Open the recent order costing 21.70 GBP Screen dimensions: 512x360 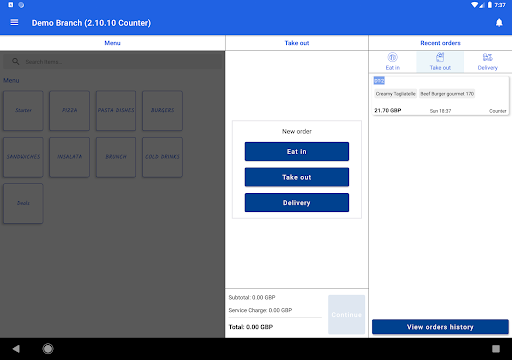click(440, 96)
